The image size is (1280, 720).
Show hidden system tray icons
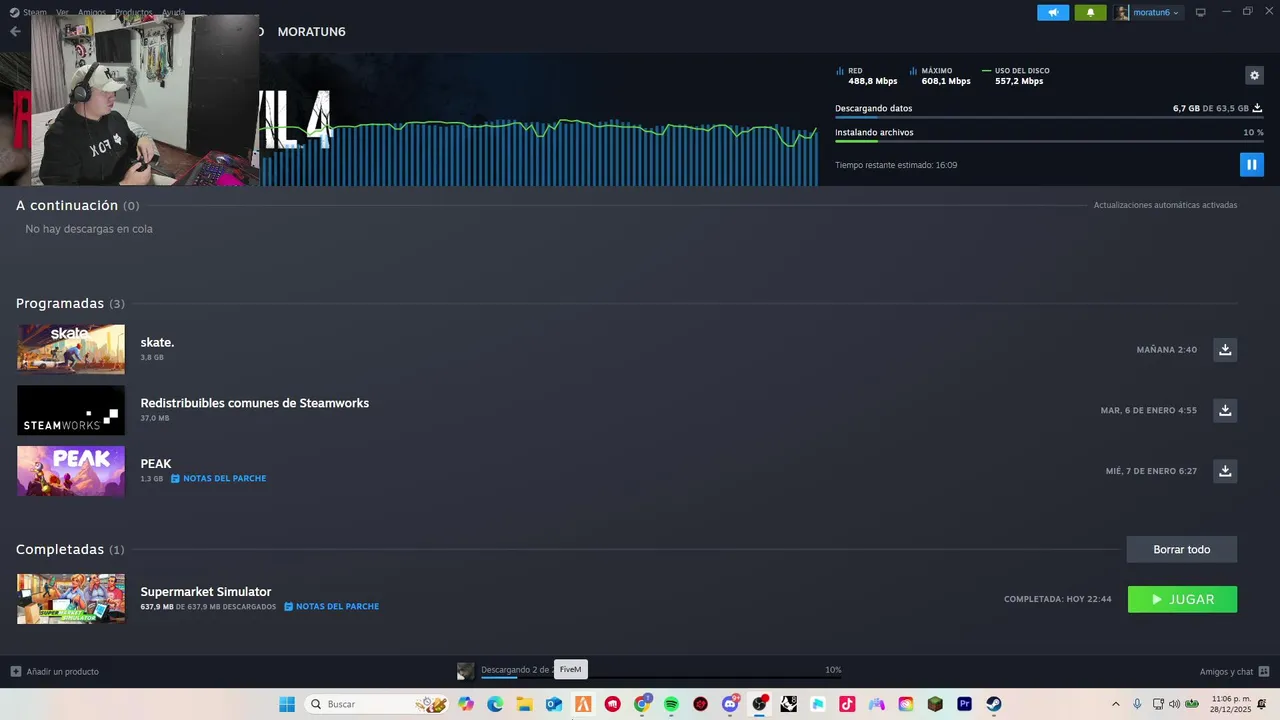[x=1116, y=704]
